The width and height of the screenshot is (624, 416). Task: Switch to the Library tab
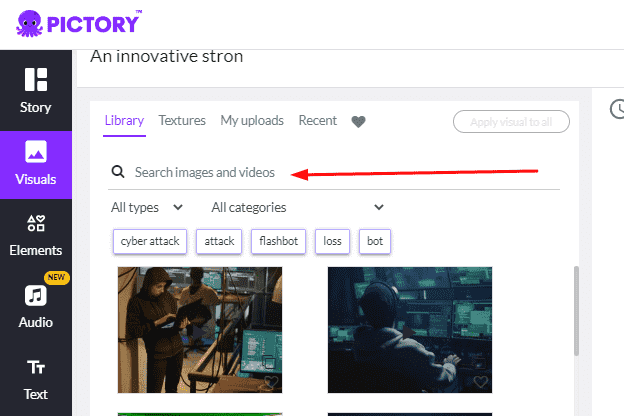[124, 121]
